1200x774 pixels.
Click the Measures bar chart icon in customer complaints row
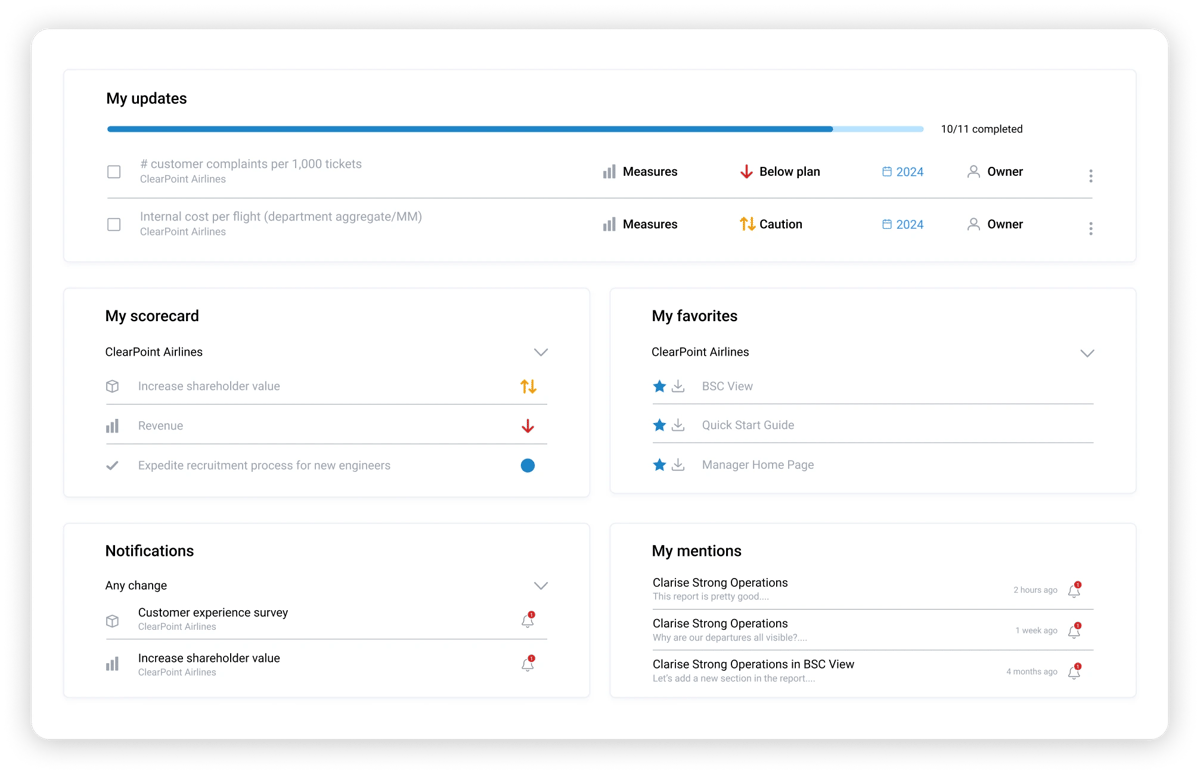[609, 172]
